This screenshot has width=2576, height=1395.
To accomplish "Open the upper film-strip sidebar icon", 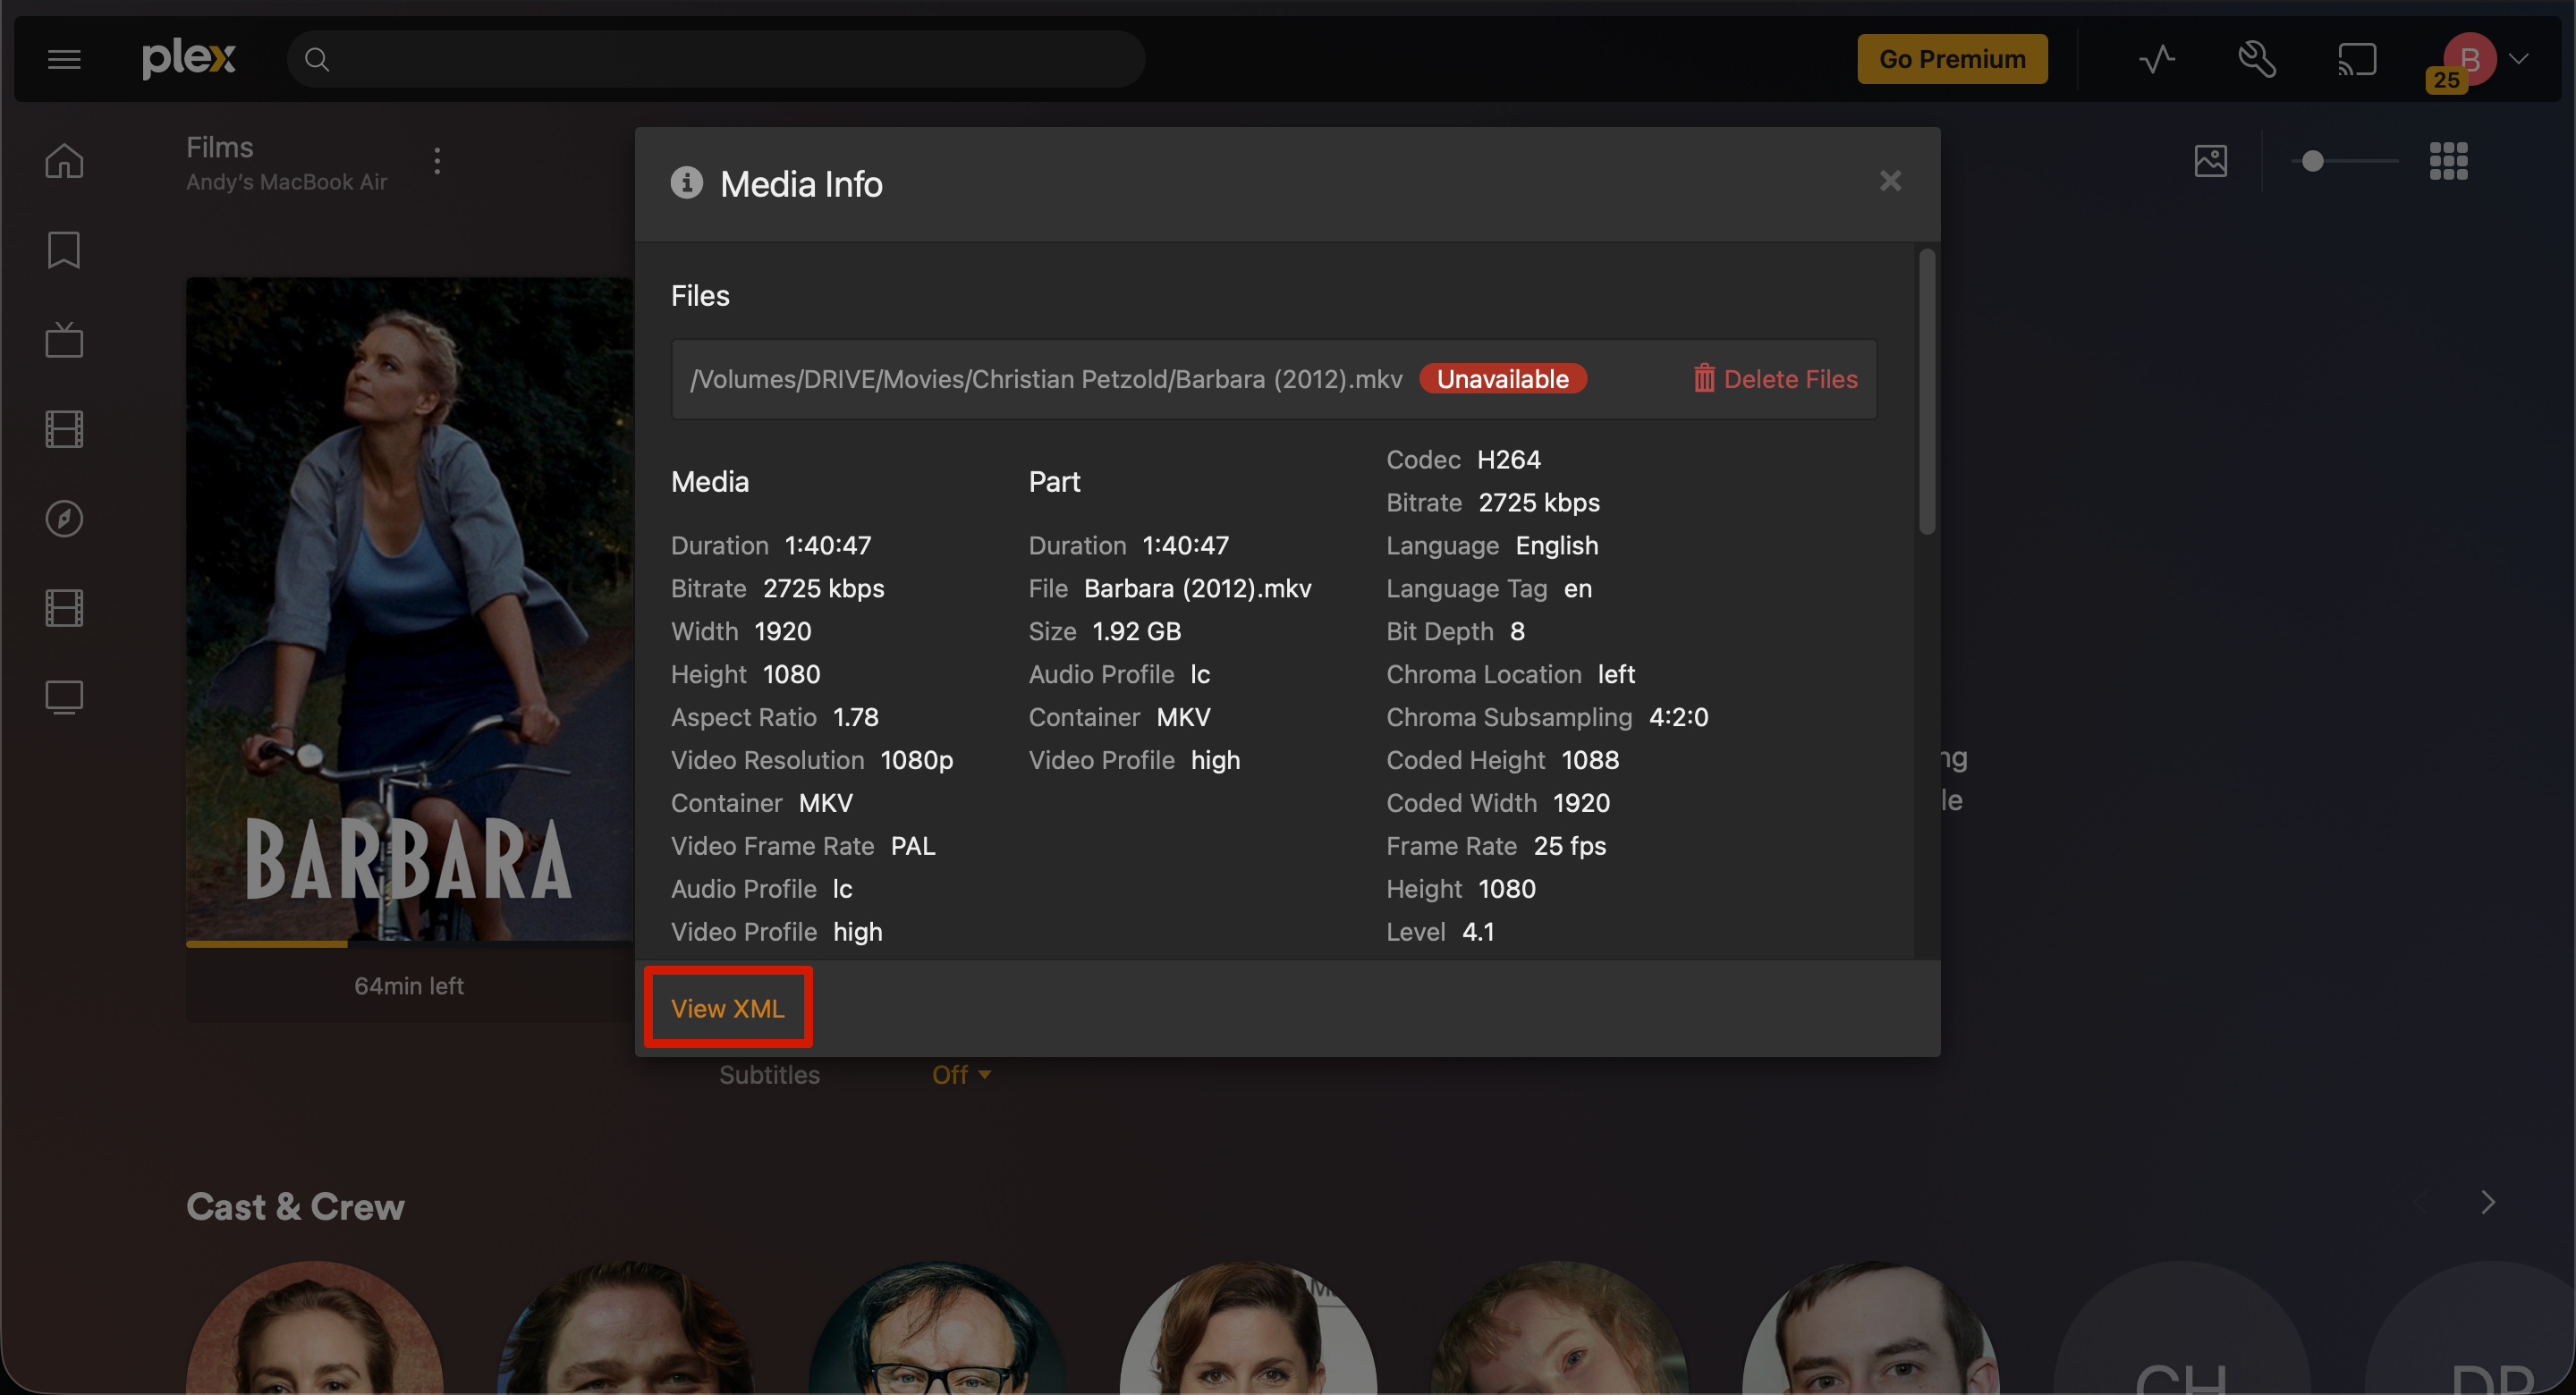I will coord(64,429).
